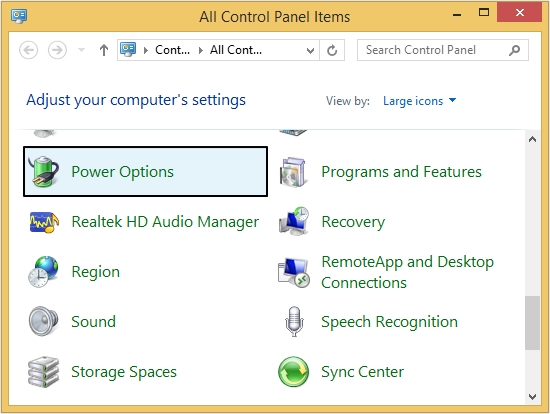Image resolution: width=550 pixels, height=414 pixels.
Task: Open the Storage Spaces link
Action: tap(124, 372)
